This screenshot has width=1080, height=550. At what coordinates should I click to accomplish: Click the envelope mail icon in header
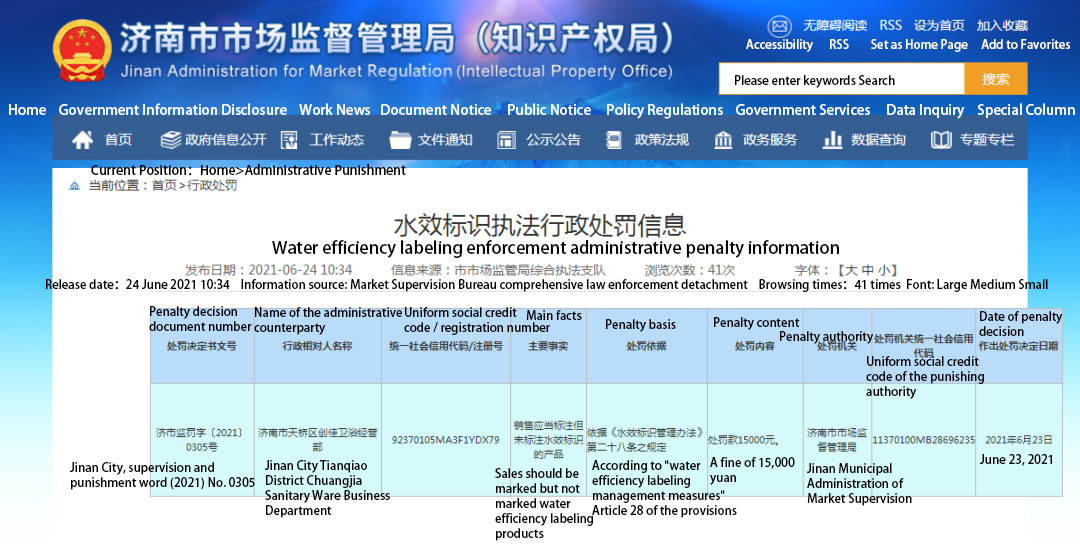point(779,26)
